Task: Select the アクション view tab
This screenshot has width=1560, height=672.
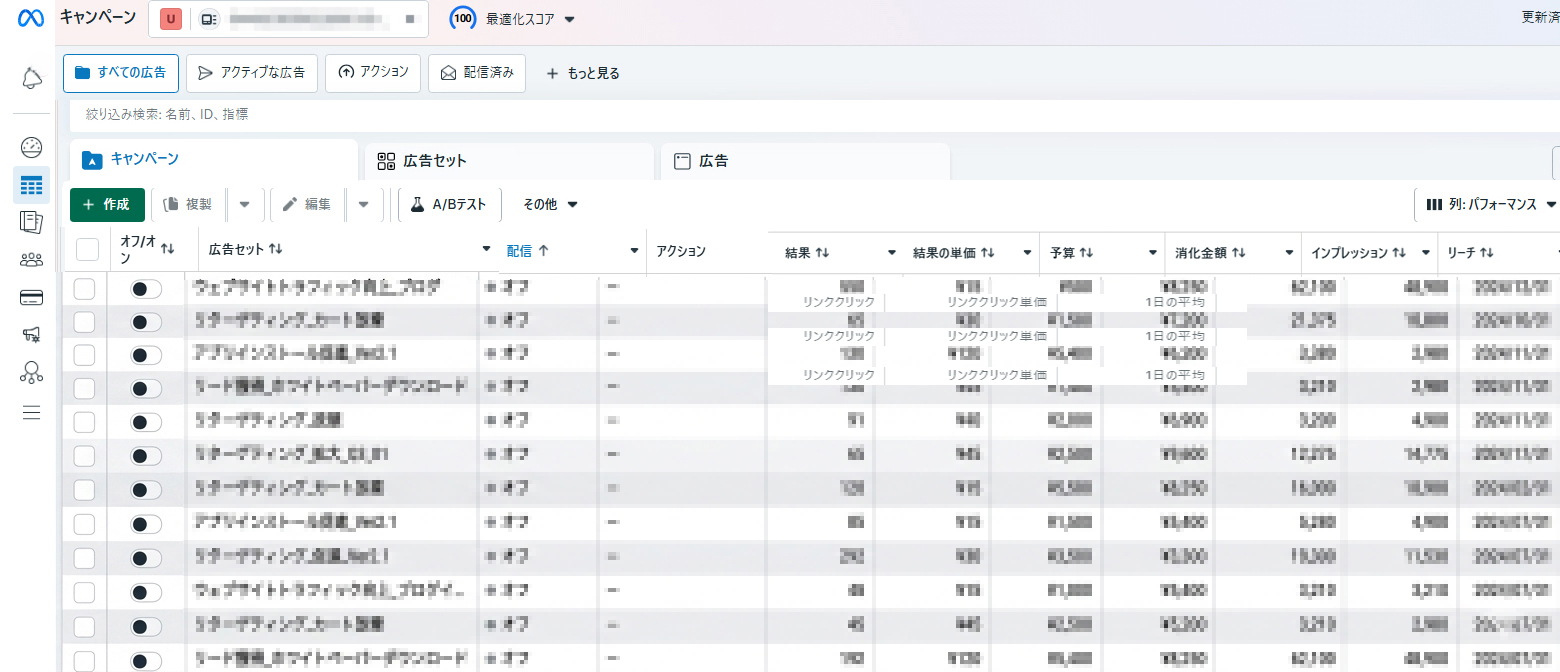Action: 373,73
